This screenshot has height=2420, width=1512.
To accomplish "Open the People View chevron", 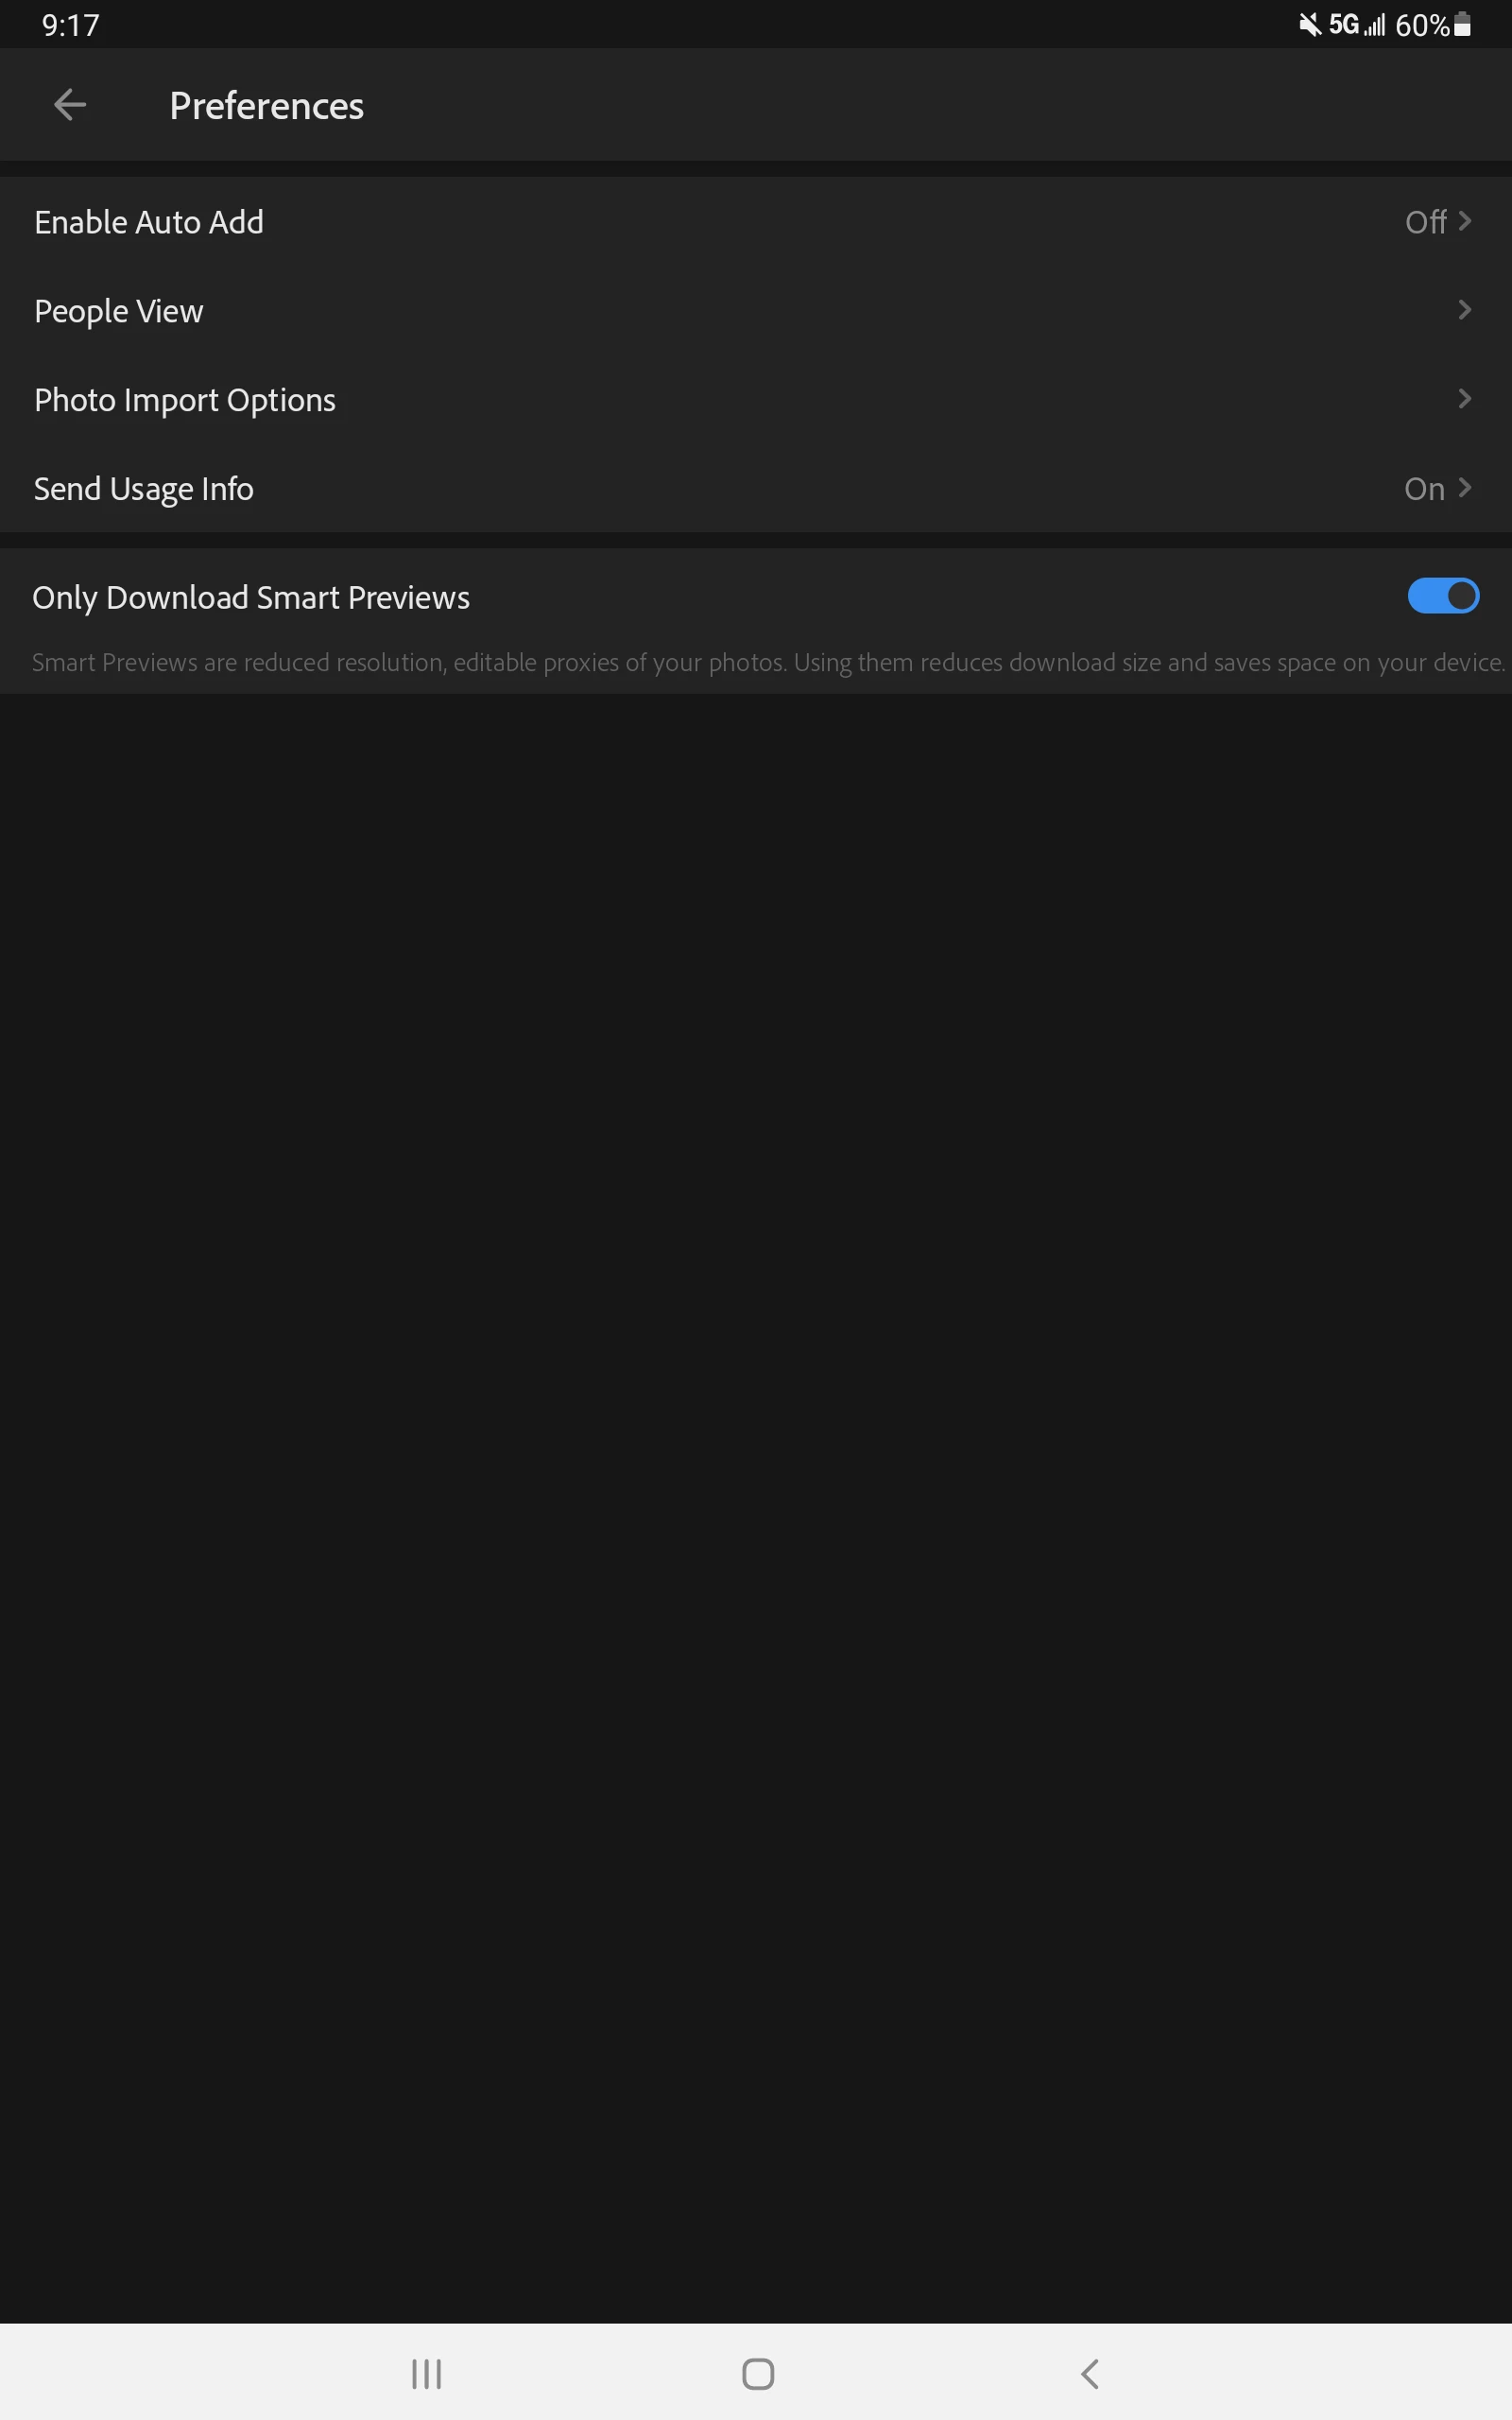I will [x=1465, y=310].
